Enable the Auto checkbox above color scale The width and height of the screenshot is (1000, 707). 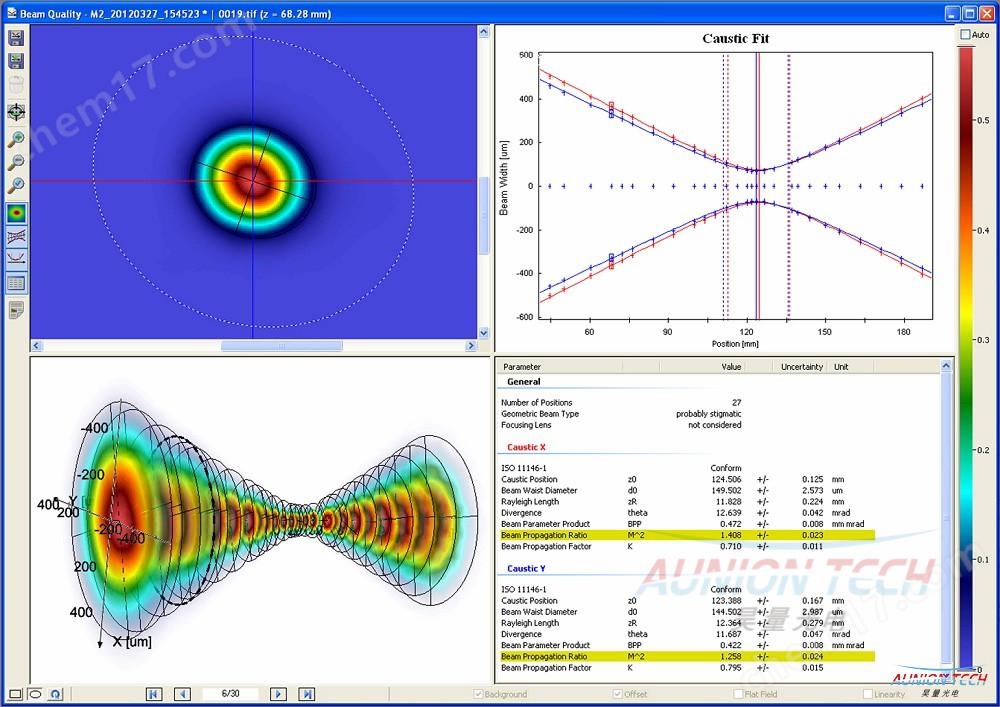[x=965, y=35]
